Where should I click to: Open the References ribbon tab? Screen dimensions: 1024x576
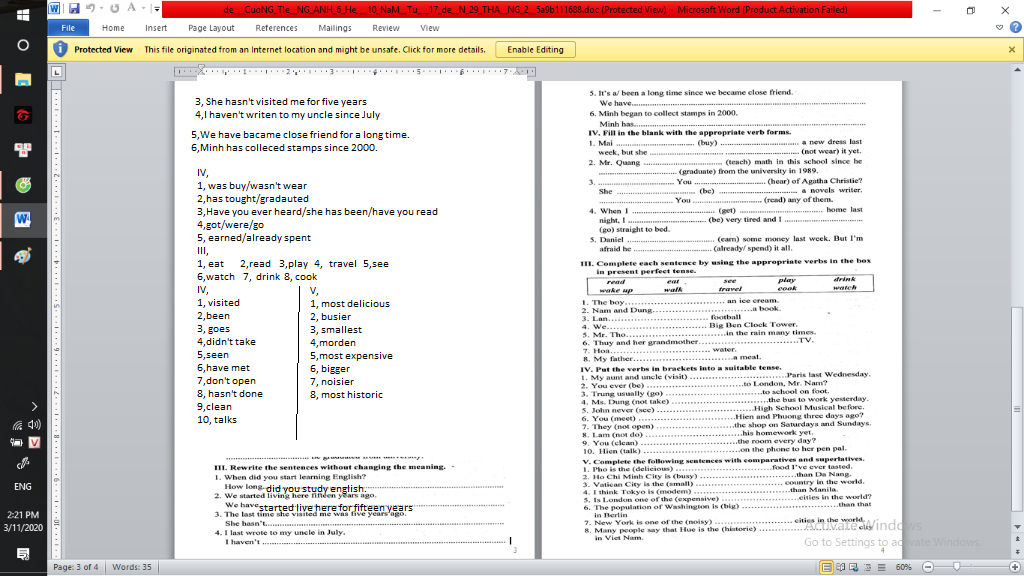pyautogui.click(x=276, y=28)
